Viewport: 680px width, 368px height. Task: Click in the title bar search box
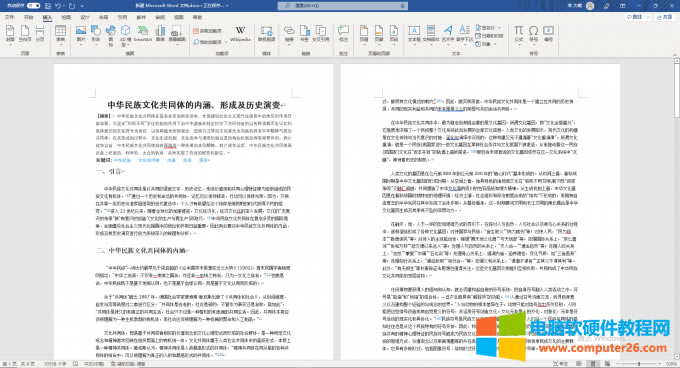point(343,6)
